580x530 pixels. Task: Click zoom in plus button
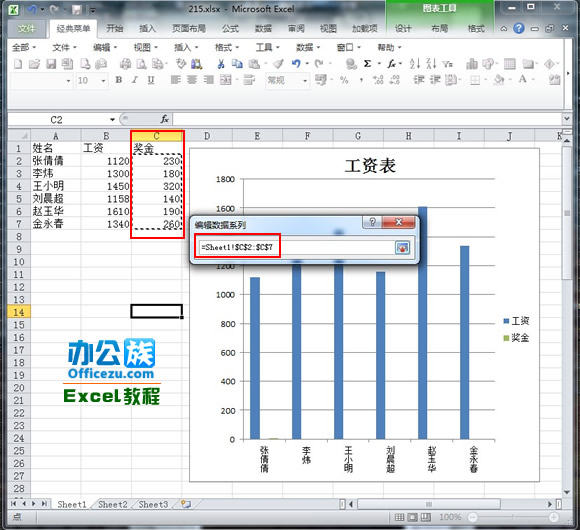553,517
